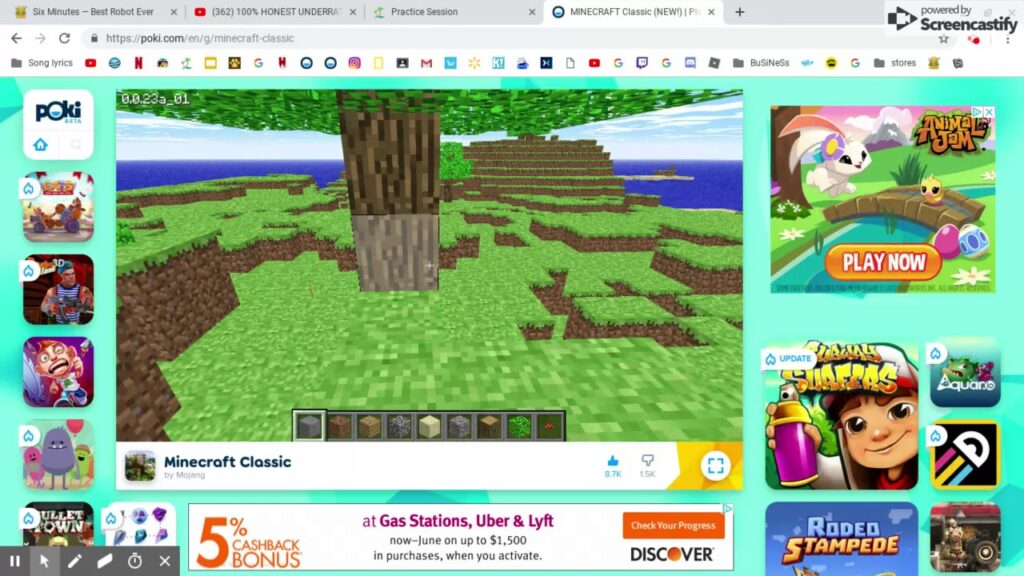Click Check Your Progress in Discover ad
The height and width of the screenshot is (576, 1024).
[673, 525]
